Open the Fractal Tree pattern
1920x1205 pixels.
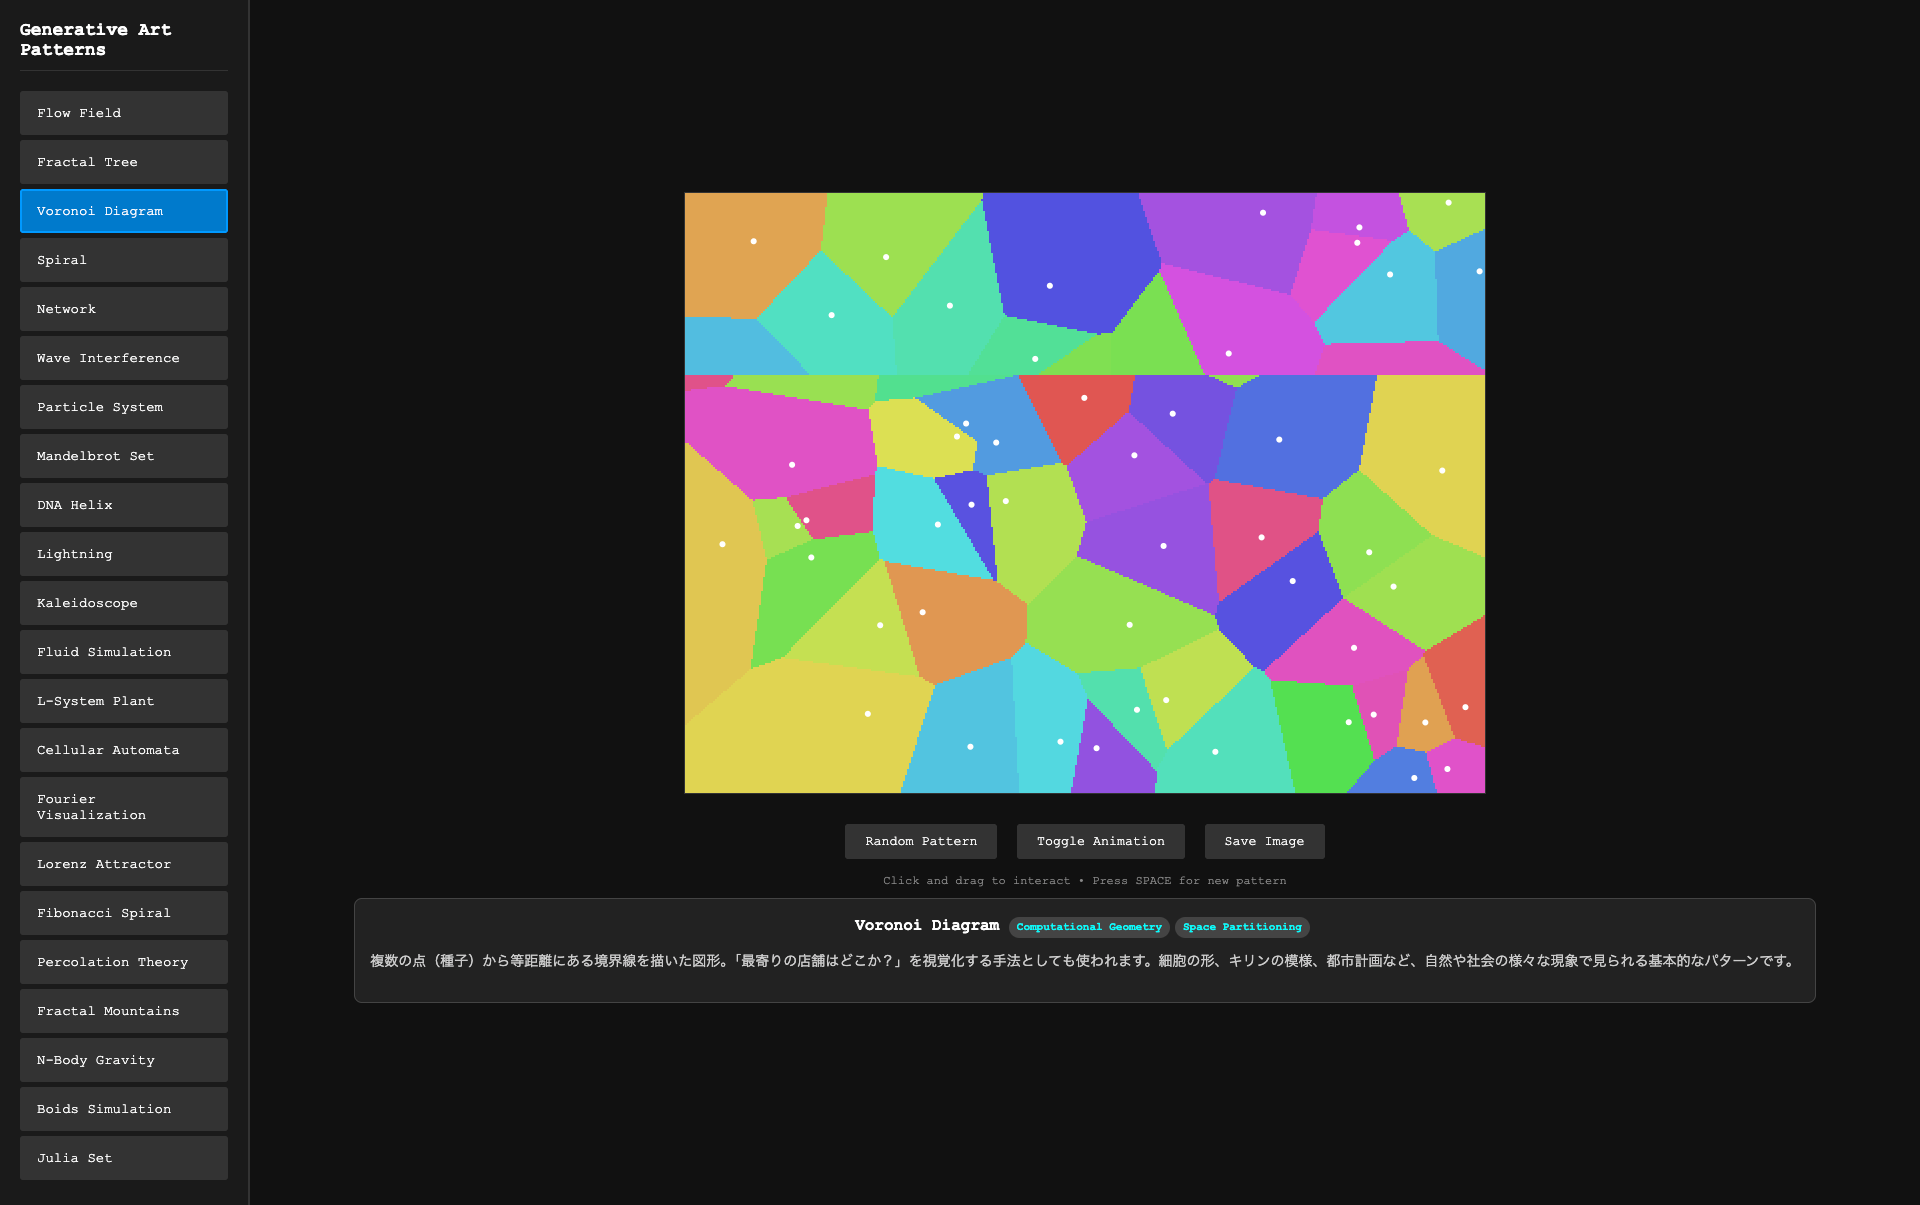click(x=123, y=162)
